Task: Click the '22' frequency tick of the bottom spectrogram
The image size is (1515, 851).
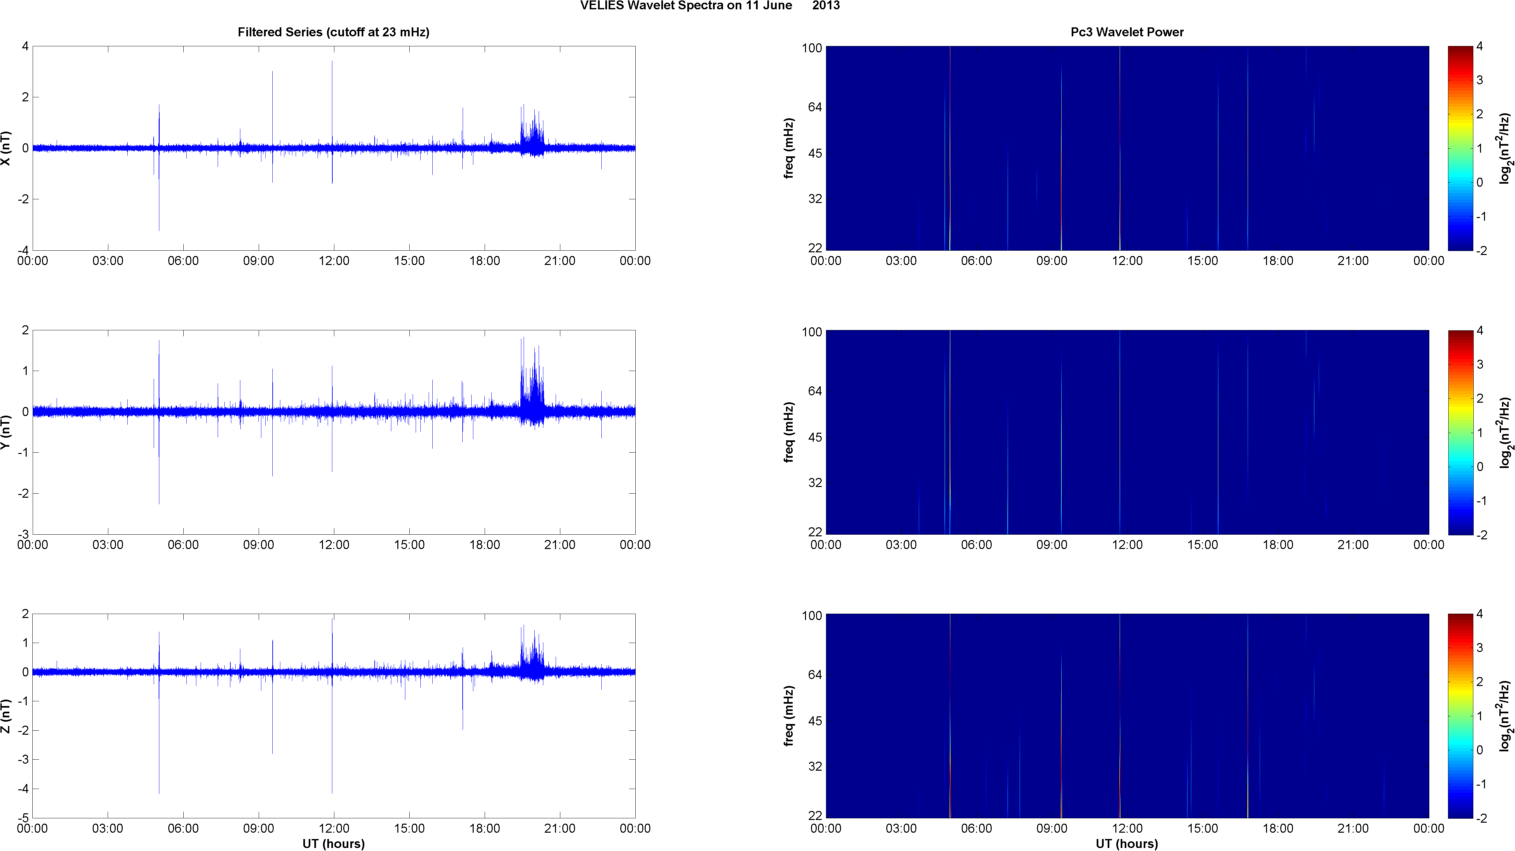Action: click(815, 816)
